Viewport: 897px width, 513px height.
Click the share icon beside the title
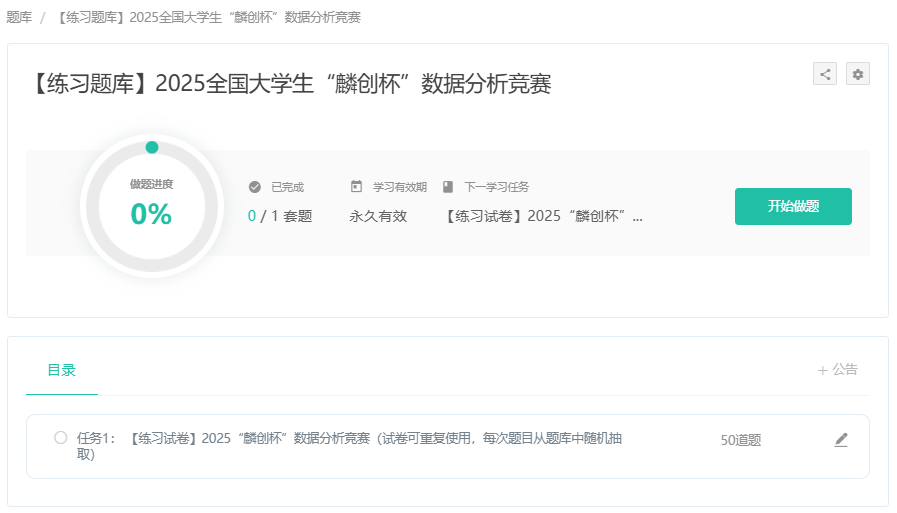[x=825, y=74]
